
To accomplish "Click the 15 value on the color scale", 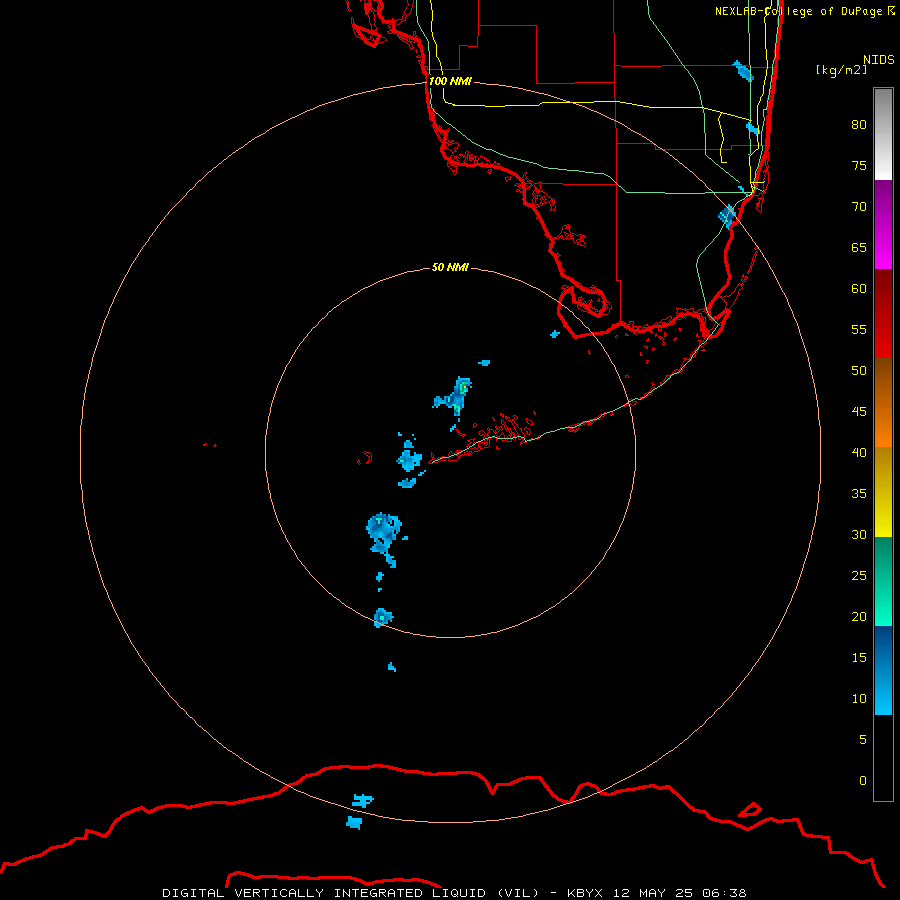I will click(859, 658).
